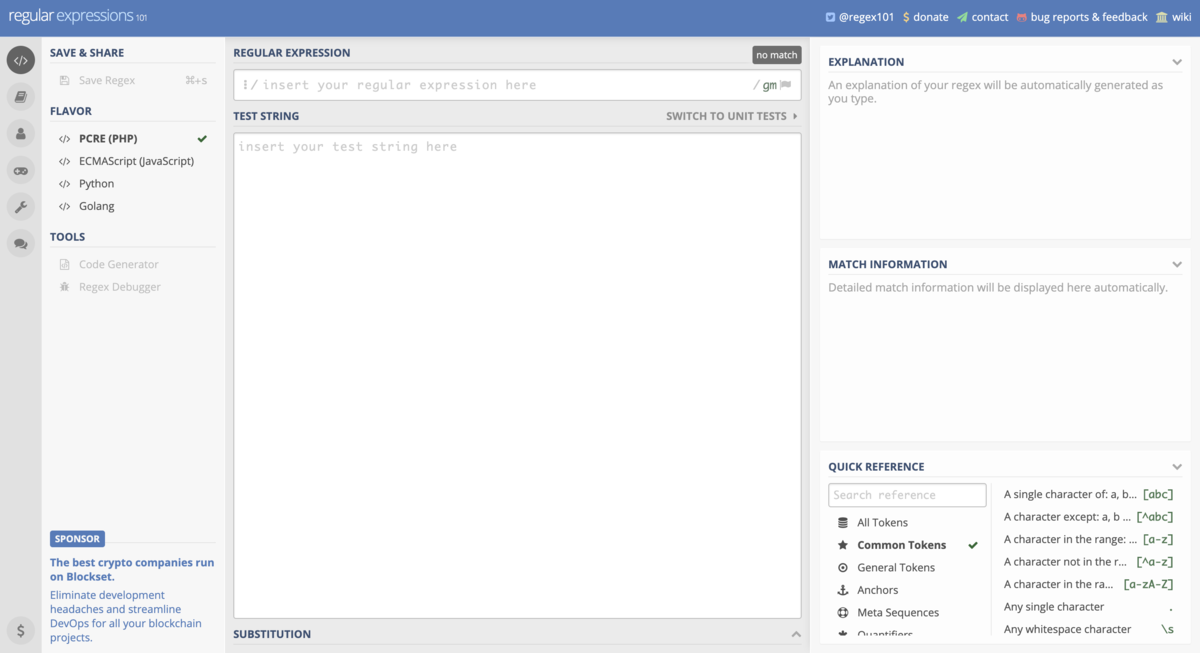Select ECMAScript (JavaScript) flavor

[133, 161]
